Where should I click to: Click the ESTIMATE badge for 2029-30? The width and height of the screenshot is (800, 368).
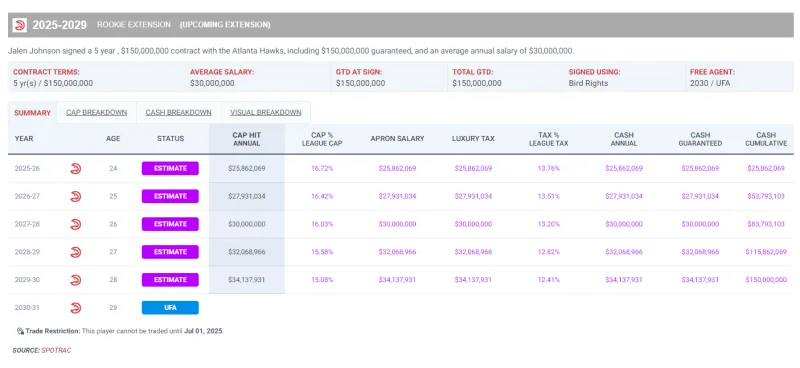click(170, 280)
